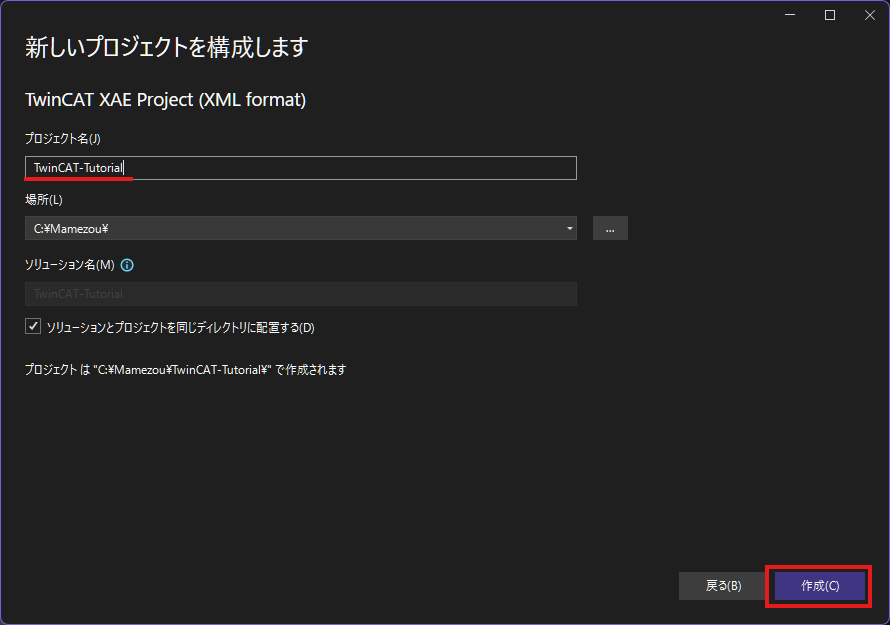Click the project creation path summary text

click(185, 369)
